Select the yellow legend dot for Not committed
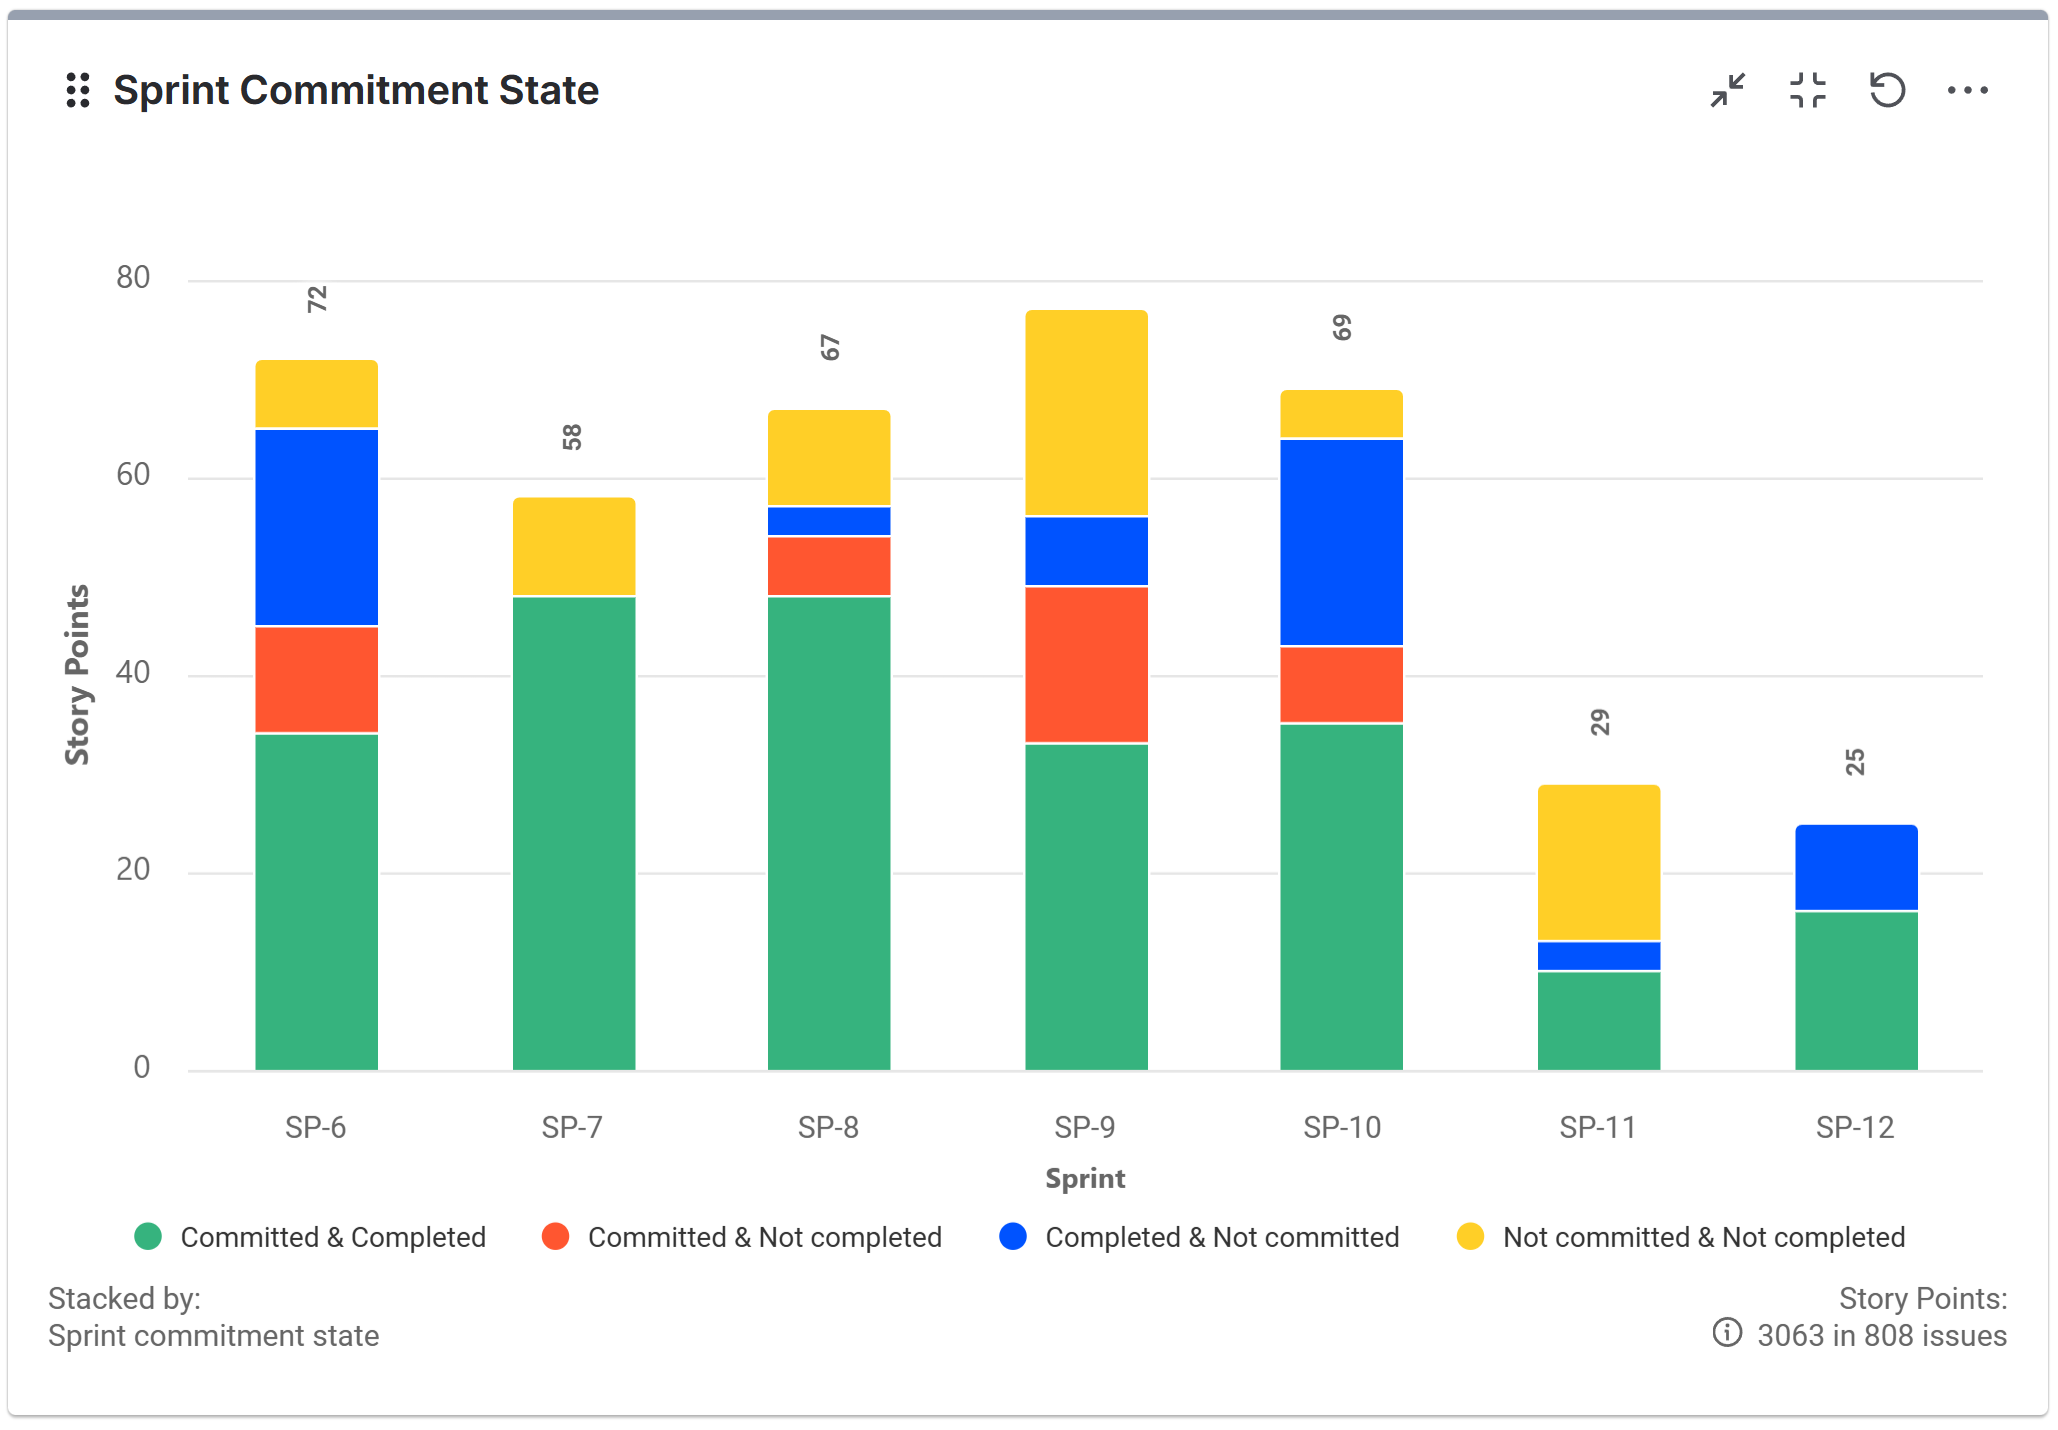 (1471, 1236)
